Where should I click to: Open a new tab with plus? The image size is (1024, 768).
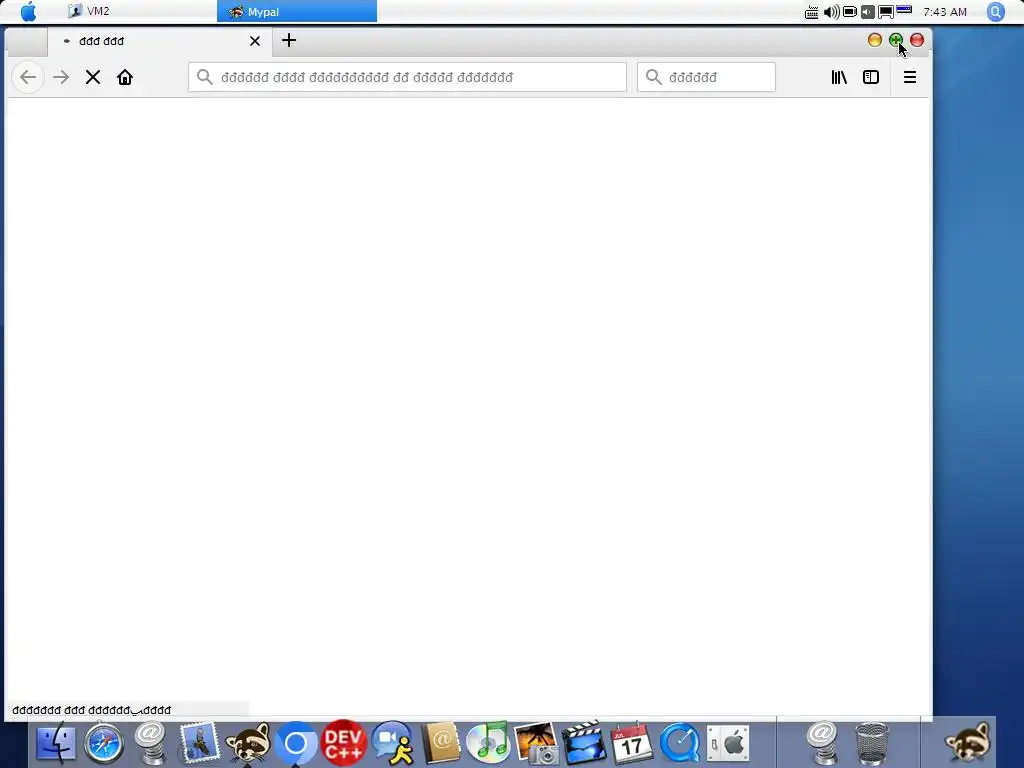pos(289,40)
